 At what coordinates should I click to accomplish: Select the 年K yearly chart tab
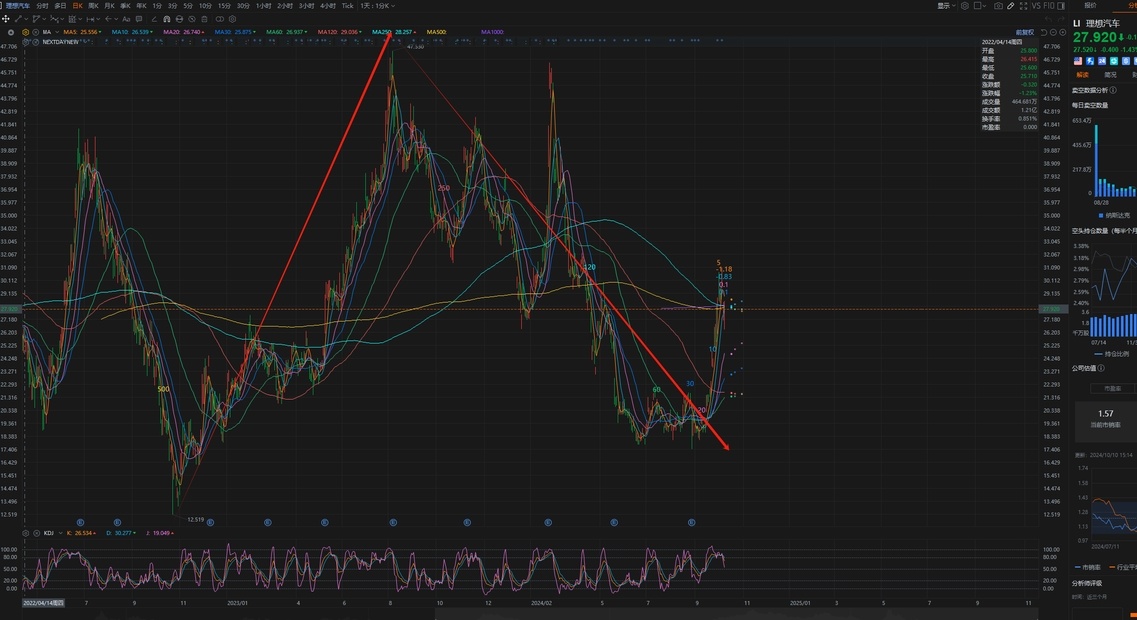(x=141, y=6)
